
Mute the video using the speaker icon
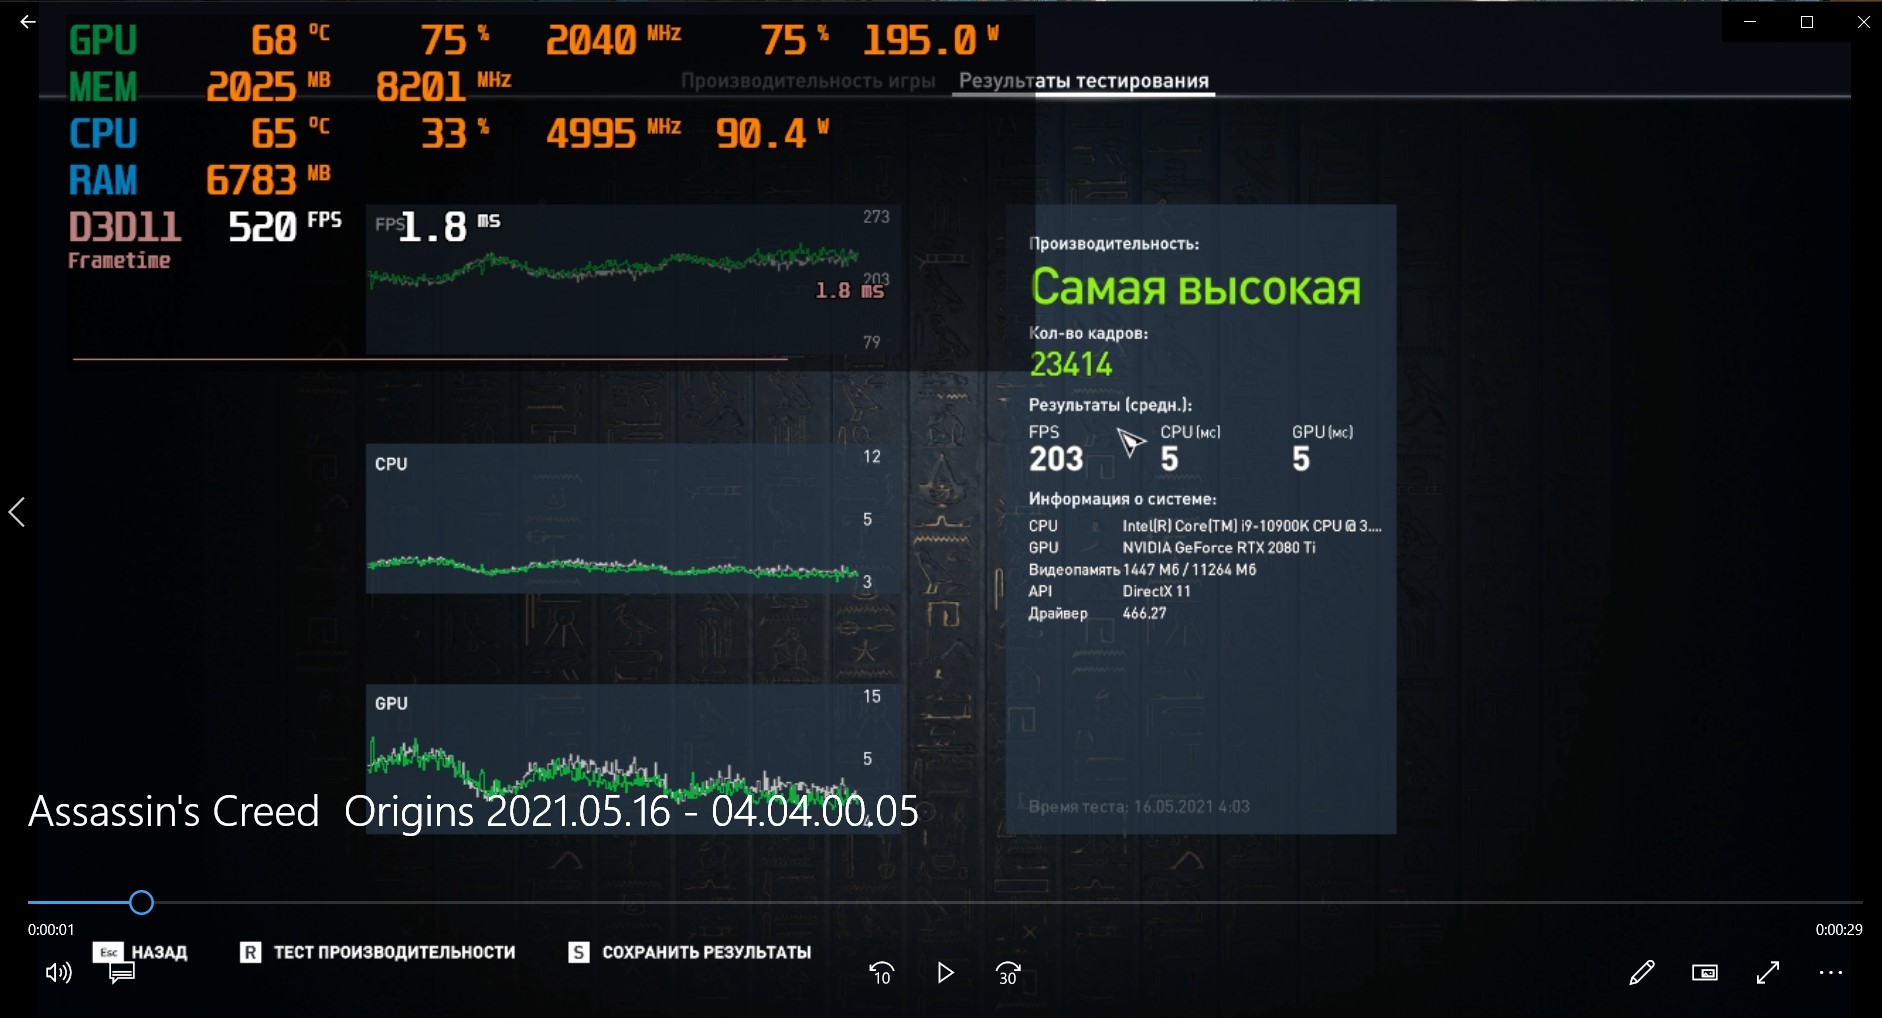pos(58,973)
